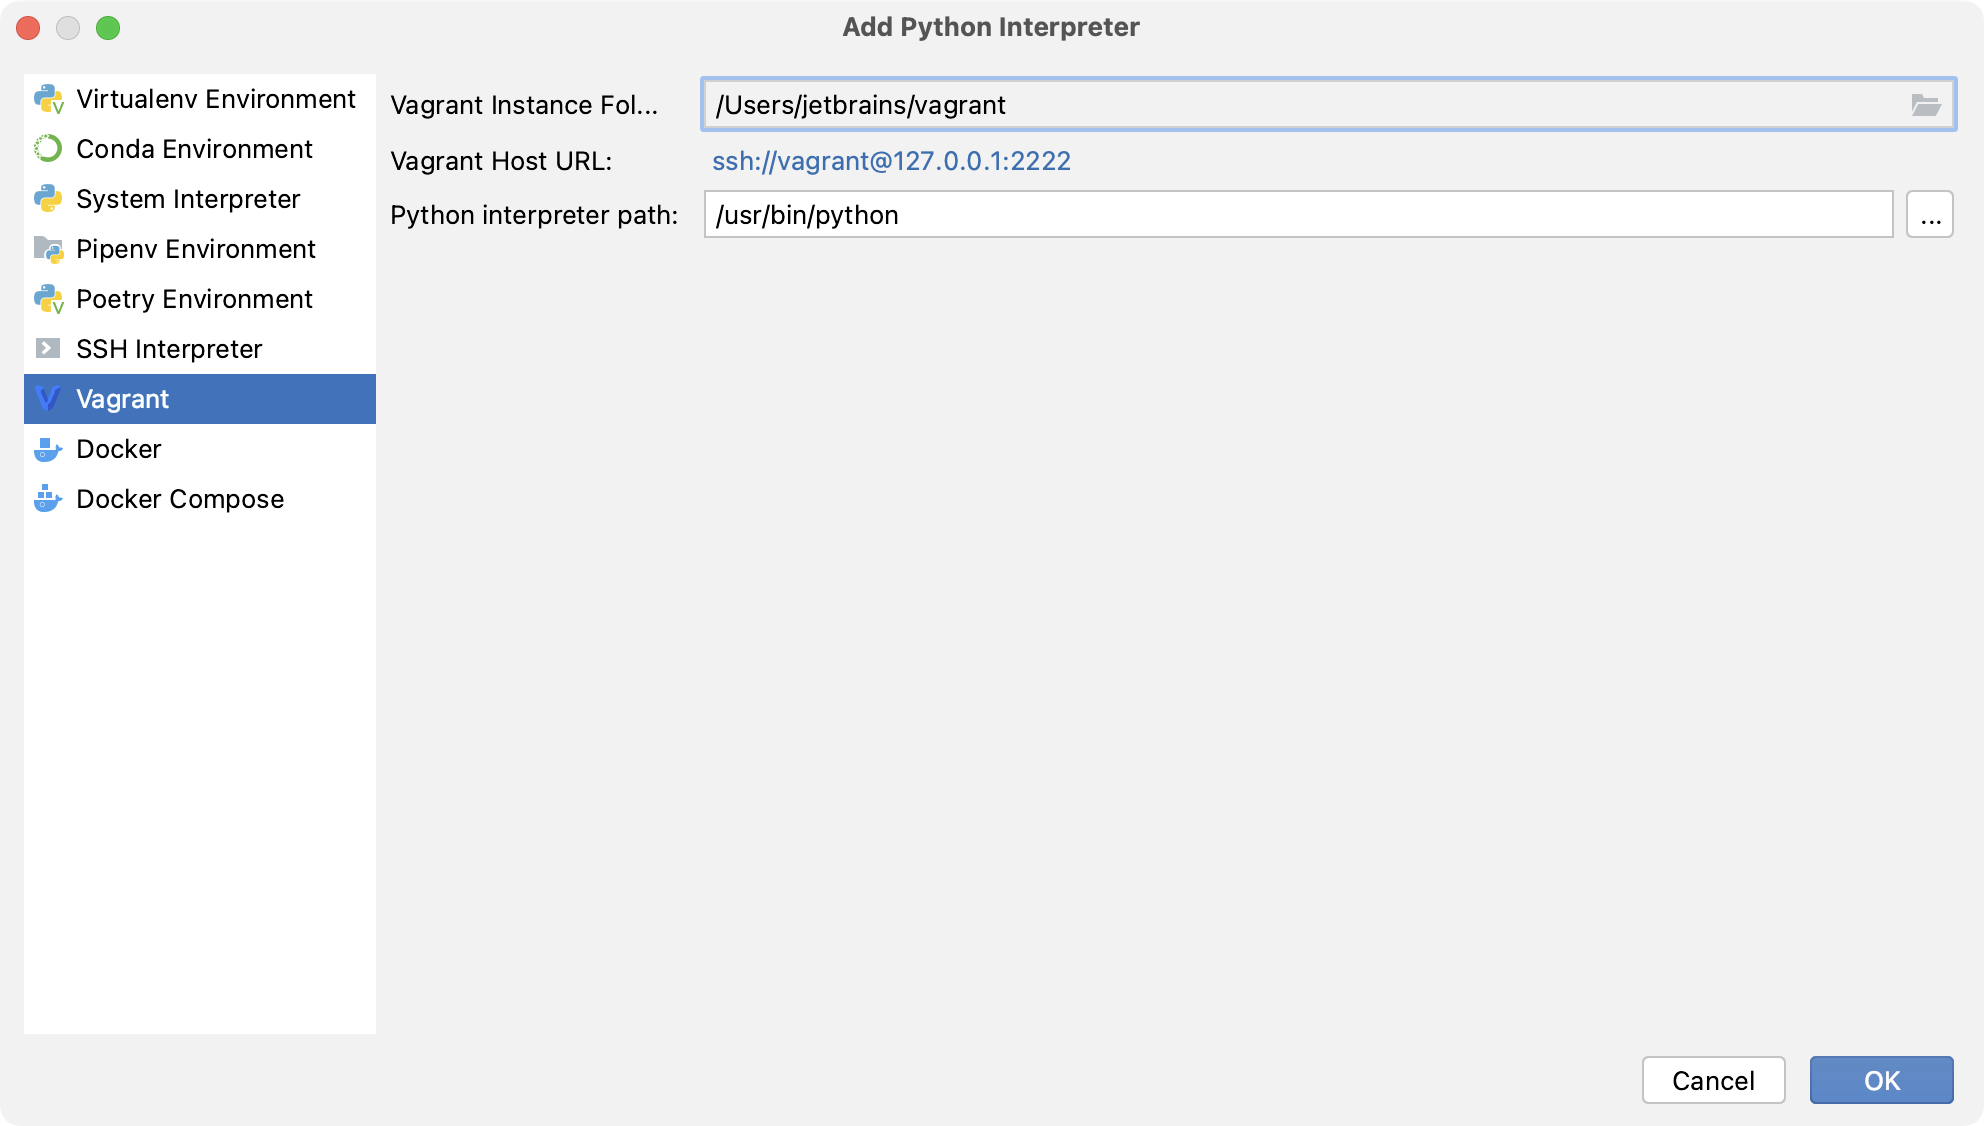Open folder browser for Vagrant instance
The height and width of the screenshot is (1126, 1984).
(1925, 105)
